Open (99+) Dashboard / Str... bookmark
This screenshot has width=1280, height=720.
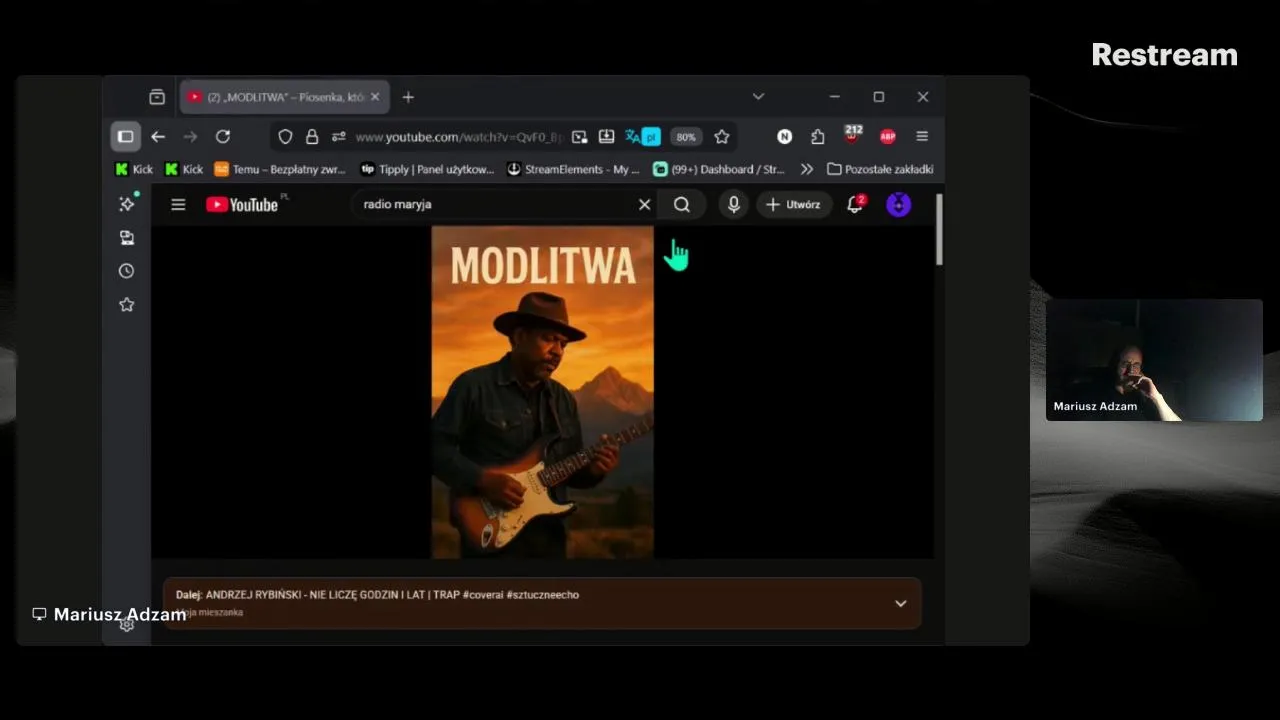click(719, 169)
